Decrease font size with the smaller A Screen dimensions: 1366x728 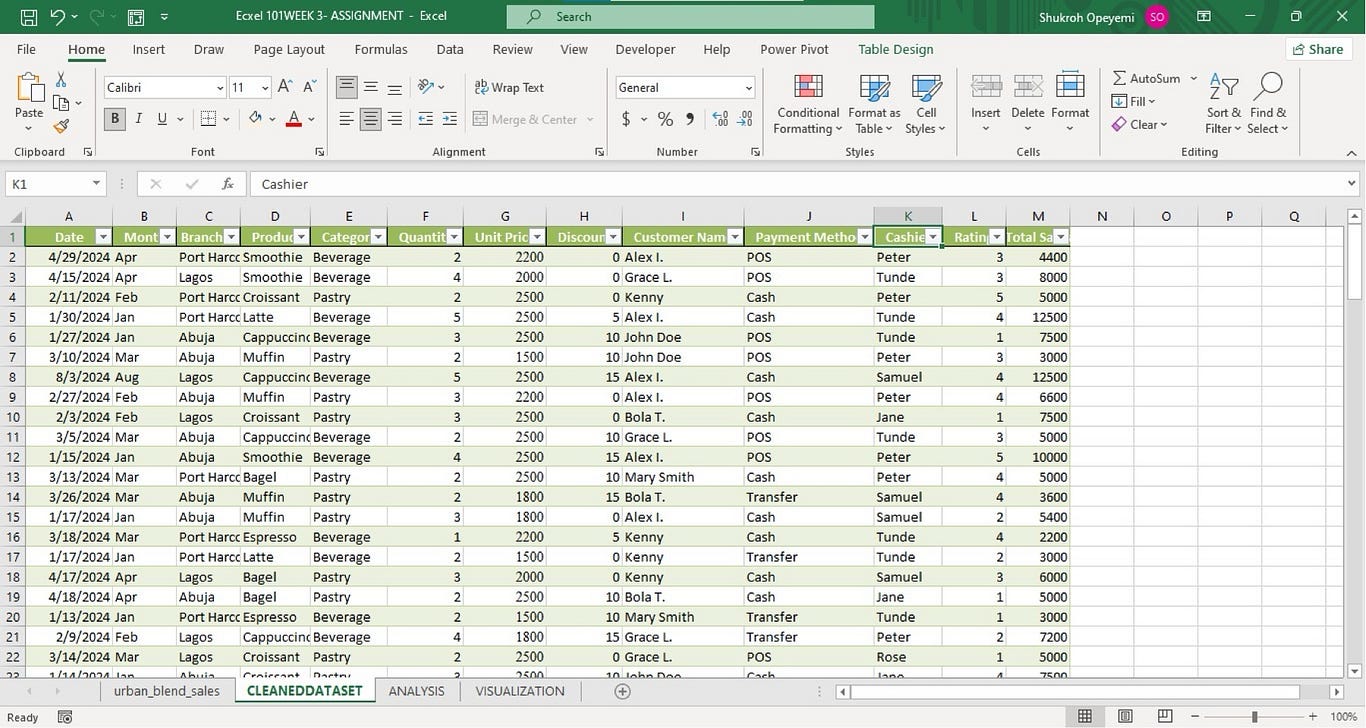311,87
